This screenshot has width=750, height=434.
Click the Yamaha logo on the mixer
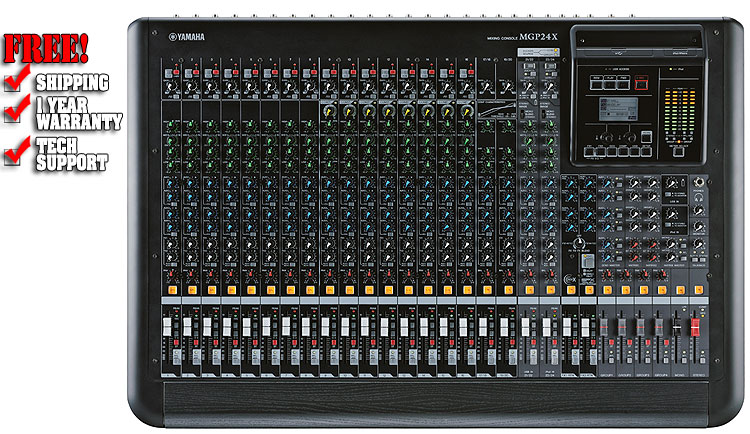[186, 37]
